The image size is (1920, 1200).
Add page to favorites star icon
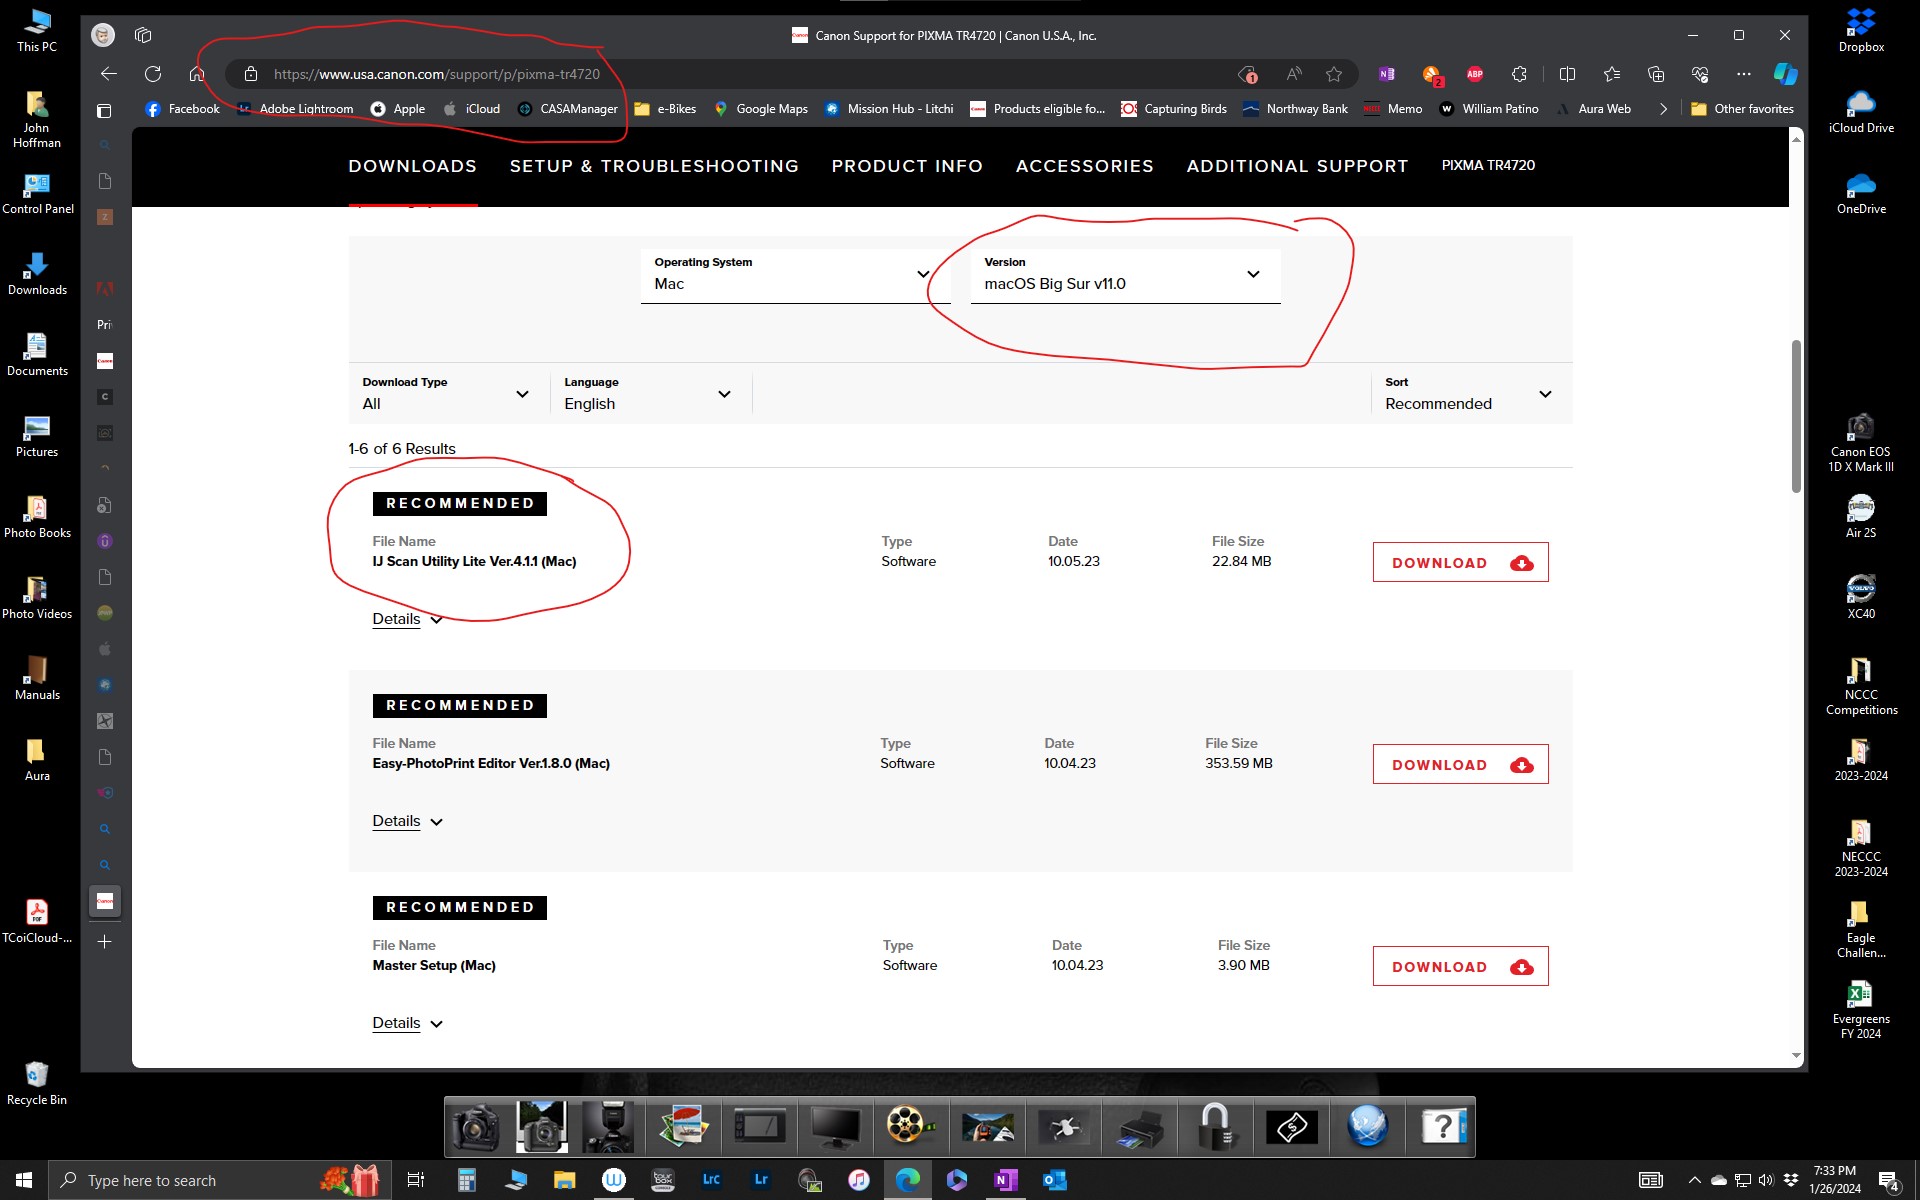pyautogui.click(x=1333, y=74)
